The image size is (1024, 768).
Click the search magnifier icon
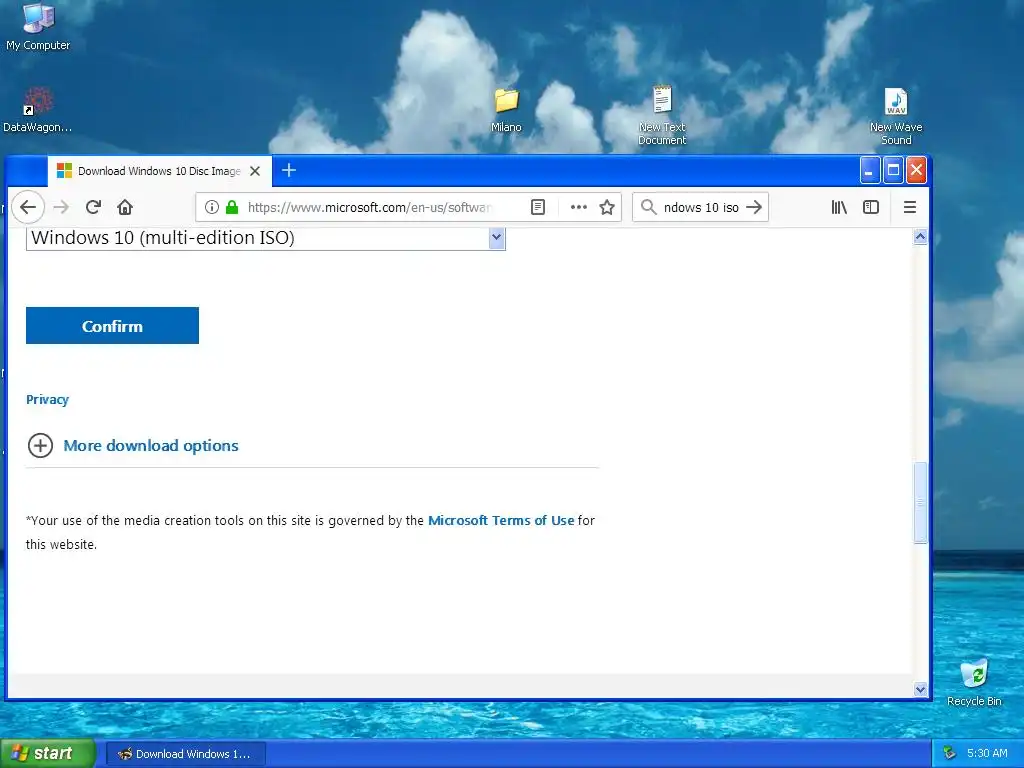pyautogui.click(x=648, y=207)
